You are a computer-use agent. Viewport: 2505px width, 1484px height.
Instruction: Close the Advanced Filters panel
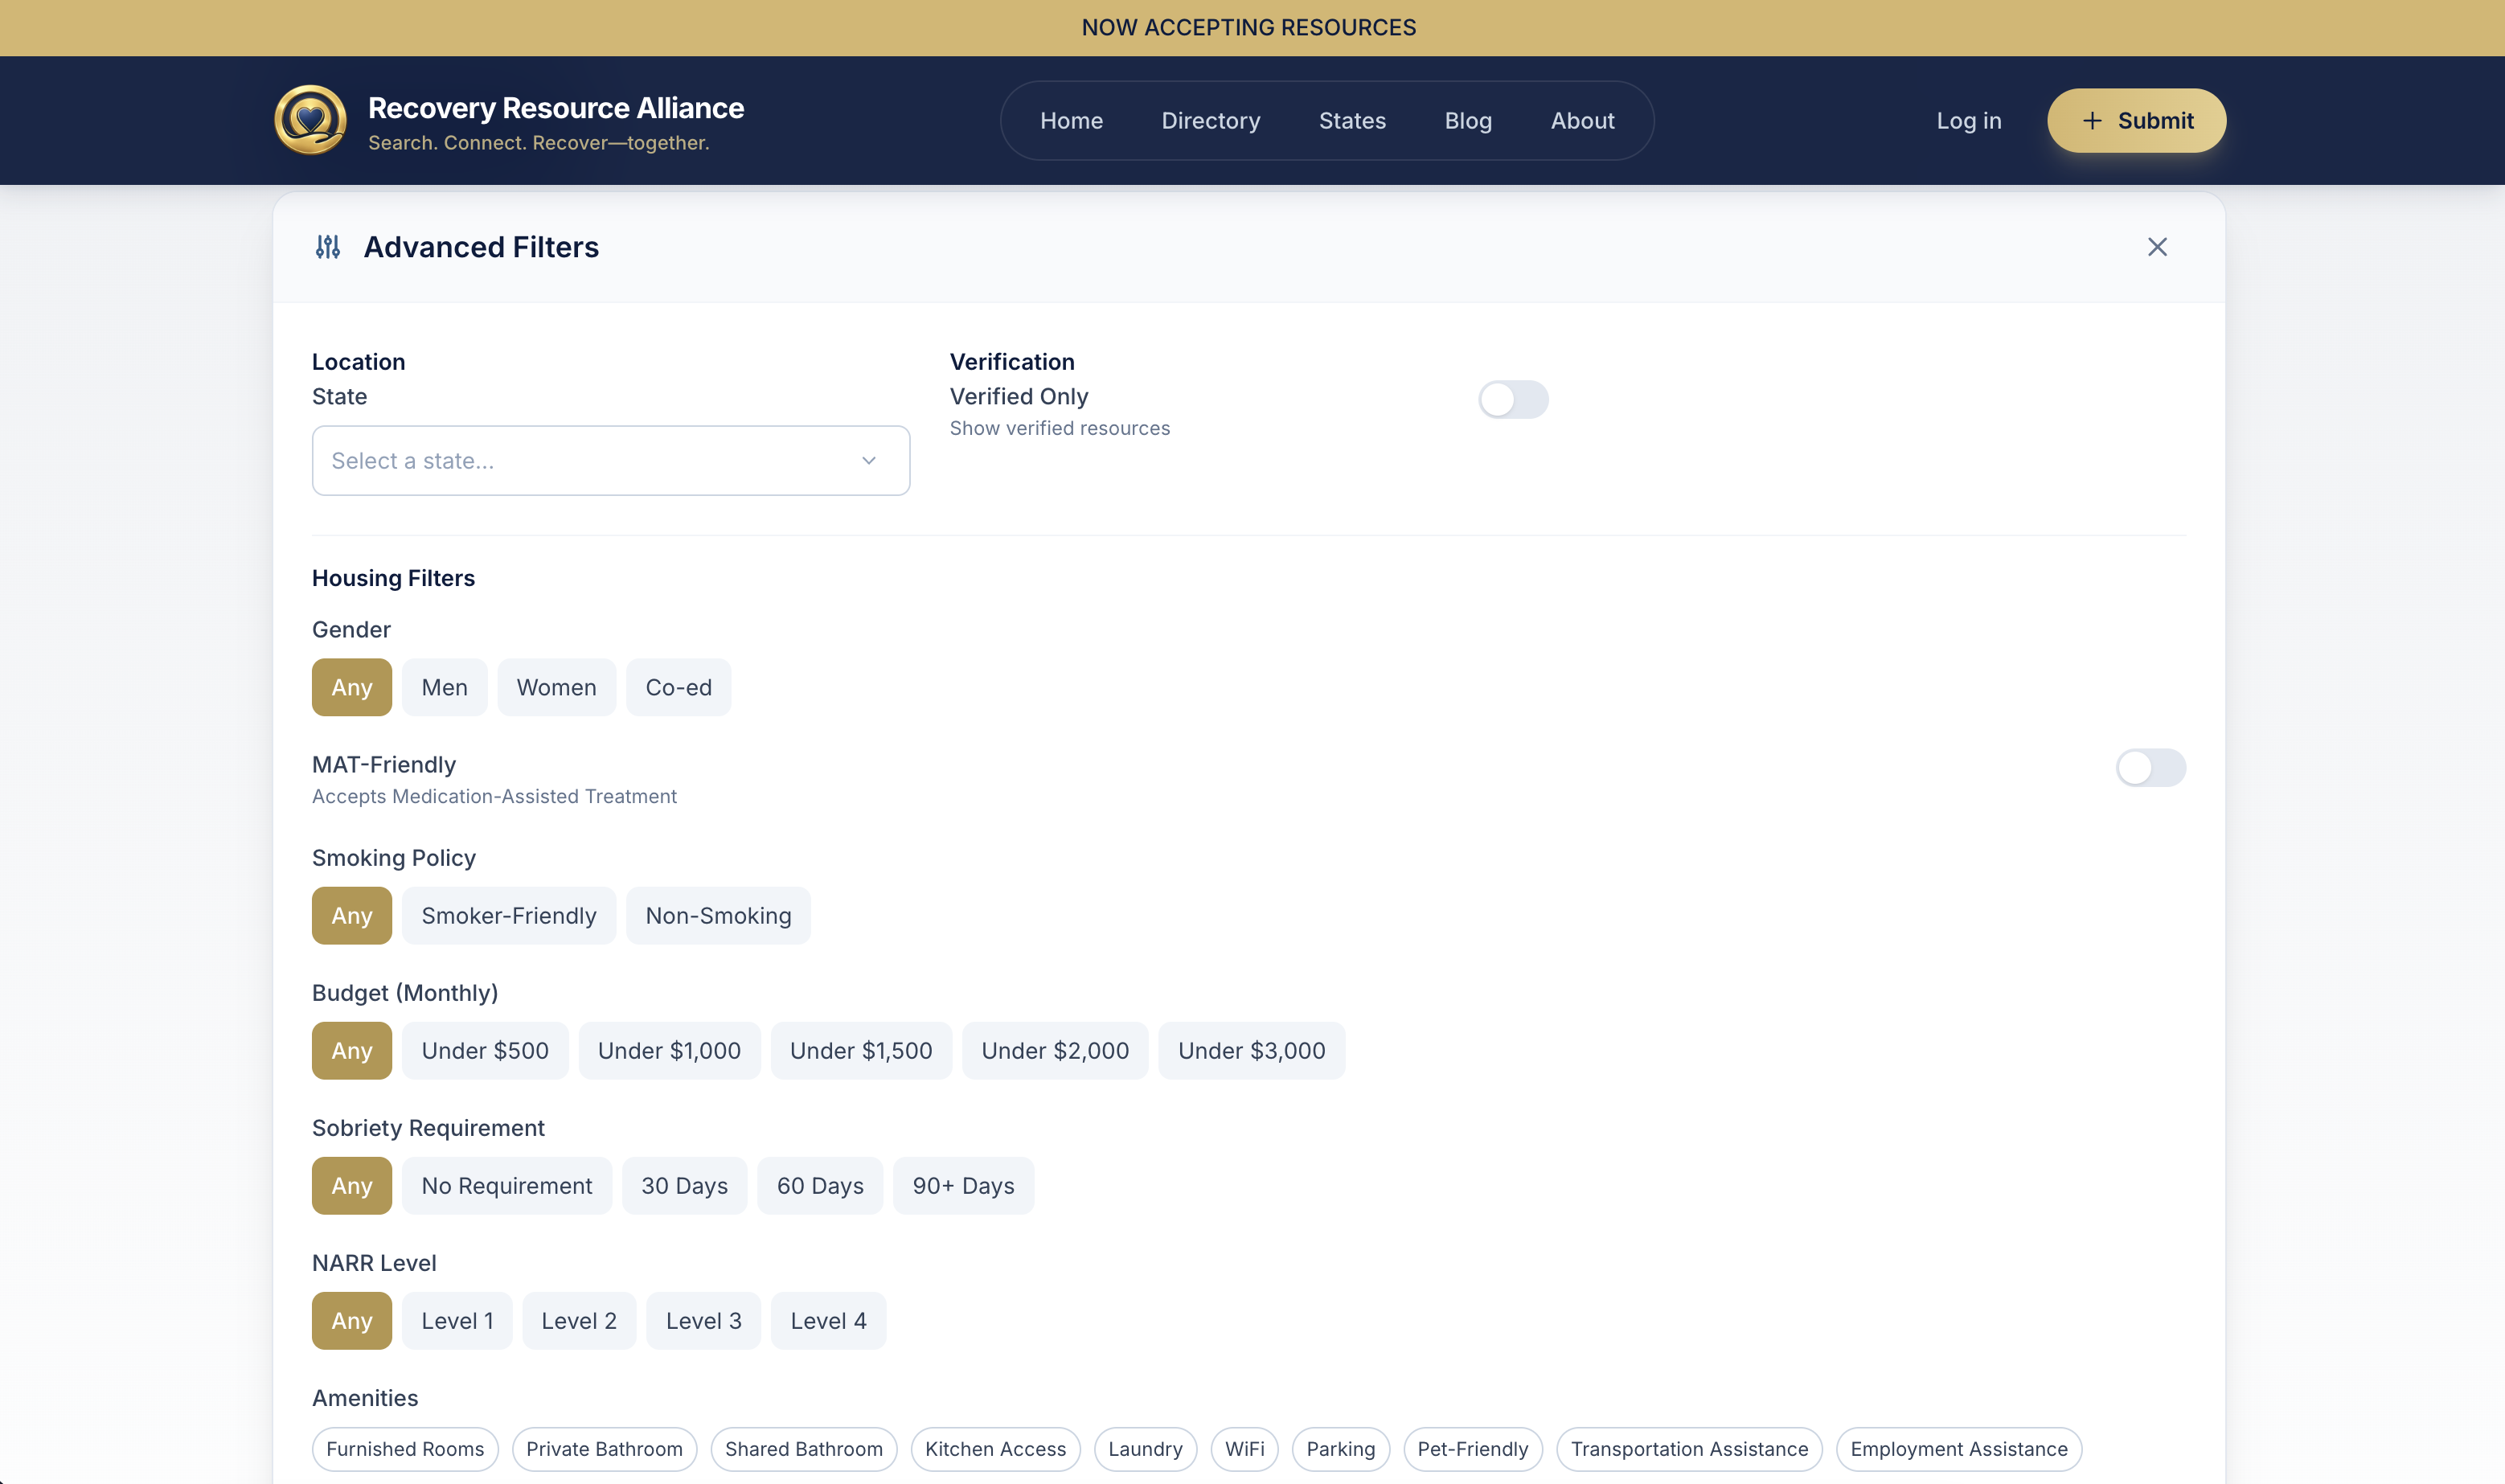pos(2157,247)
